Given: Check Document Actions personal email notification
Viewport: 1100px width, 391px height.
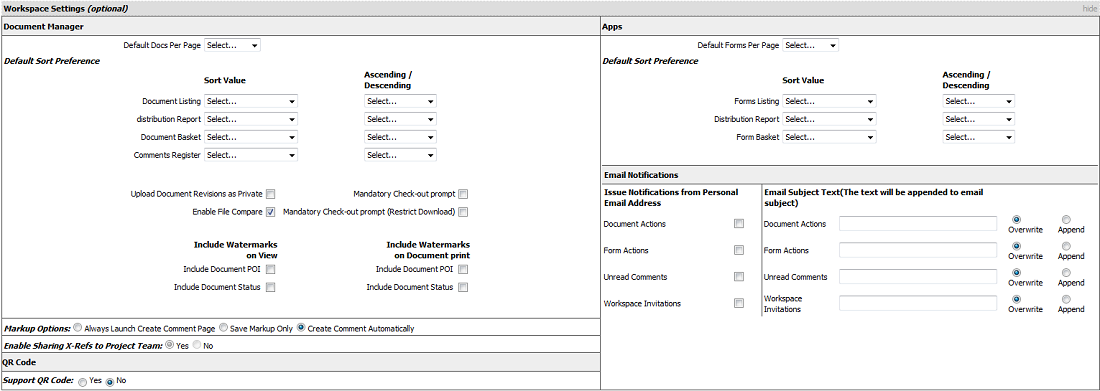Looking at the screenshot, I should pyautogui.click(x=739, y=224).
